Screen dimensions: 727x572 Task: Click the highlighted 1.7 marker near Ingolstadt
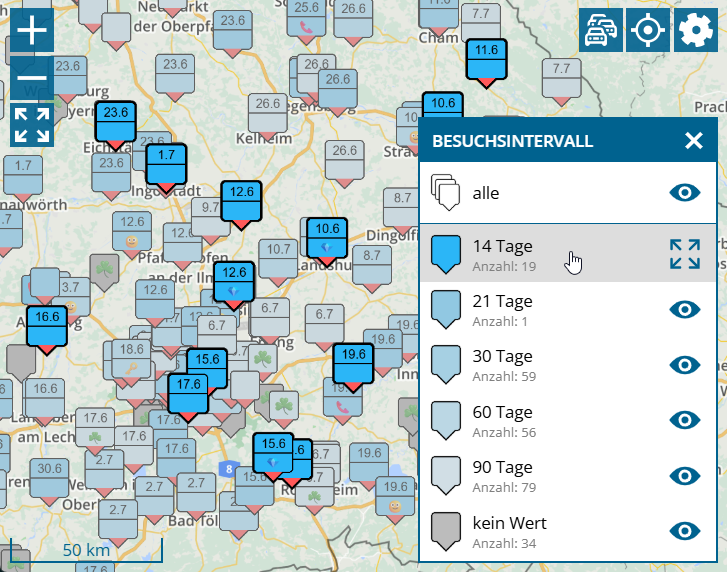(x=166, y=168)
